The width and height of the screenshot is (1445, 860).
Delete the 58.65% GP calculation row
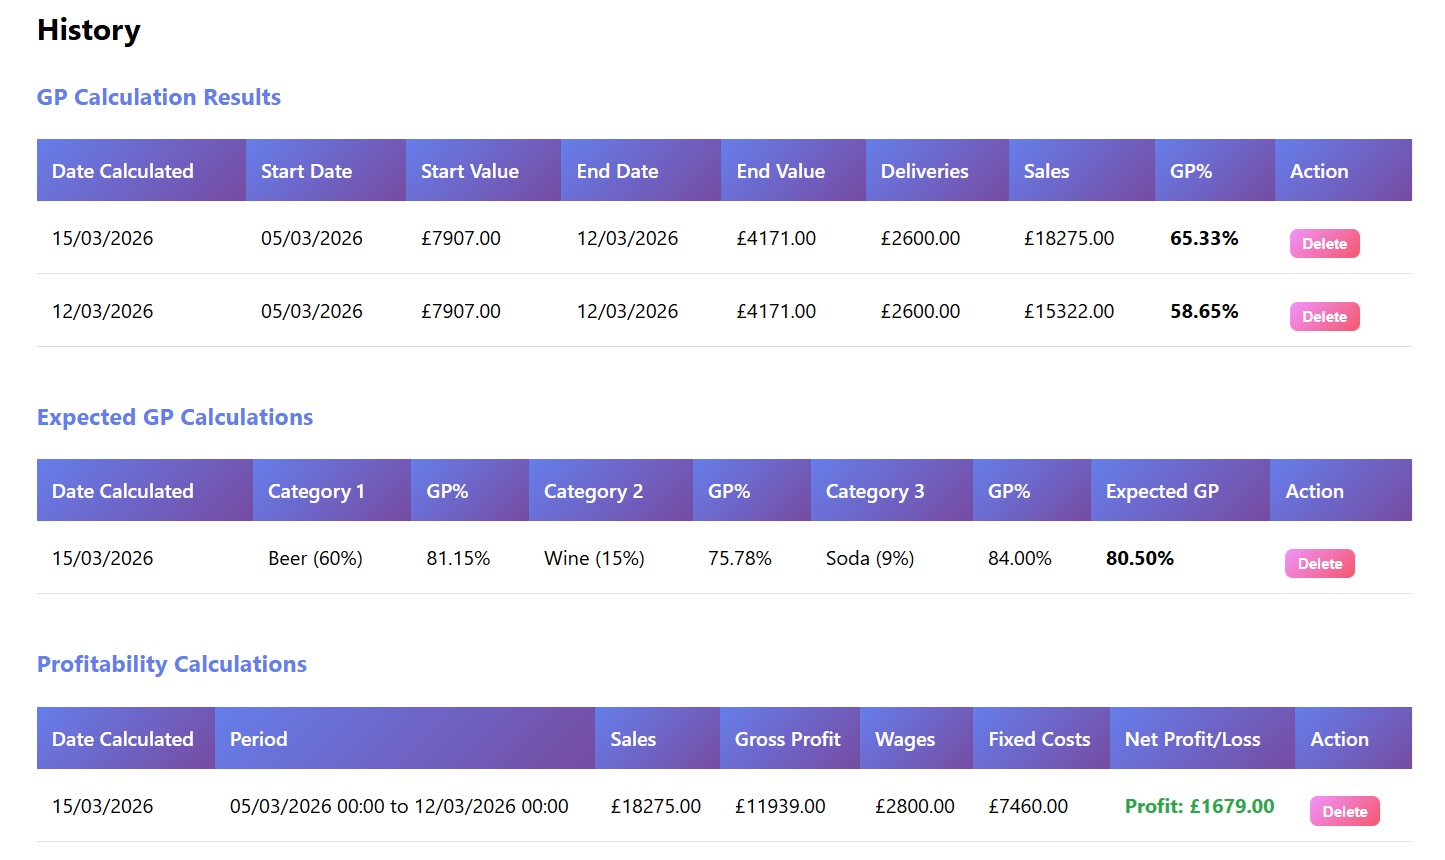(1324, 316)
